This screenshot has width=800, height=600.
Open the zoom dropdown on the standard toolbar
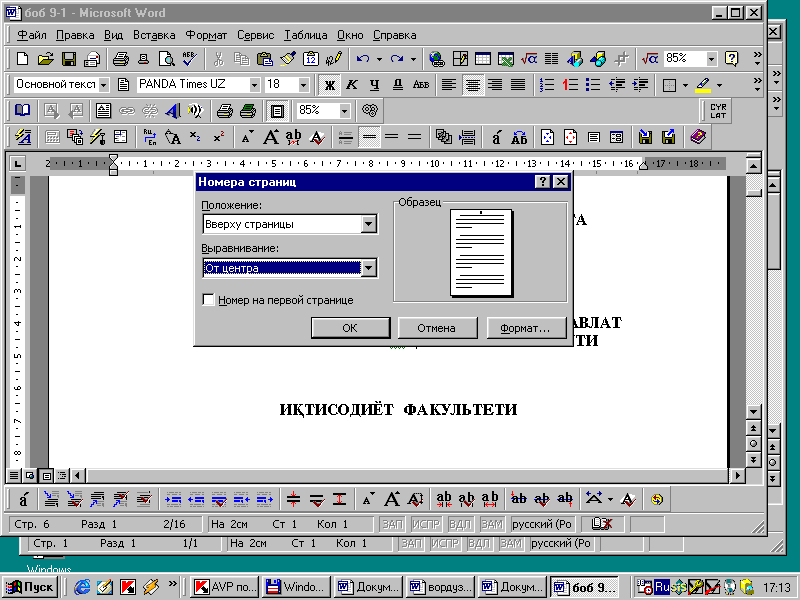click(711, 59)
